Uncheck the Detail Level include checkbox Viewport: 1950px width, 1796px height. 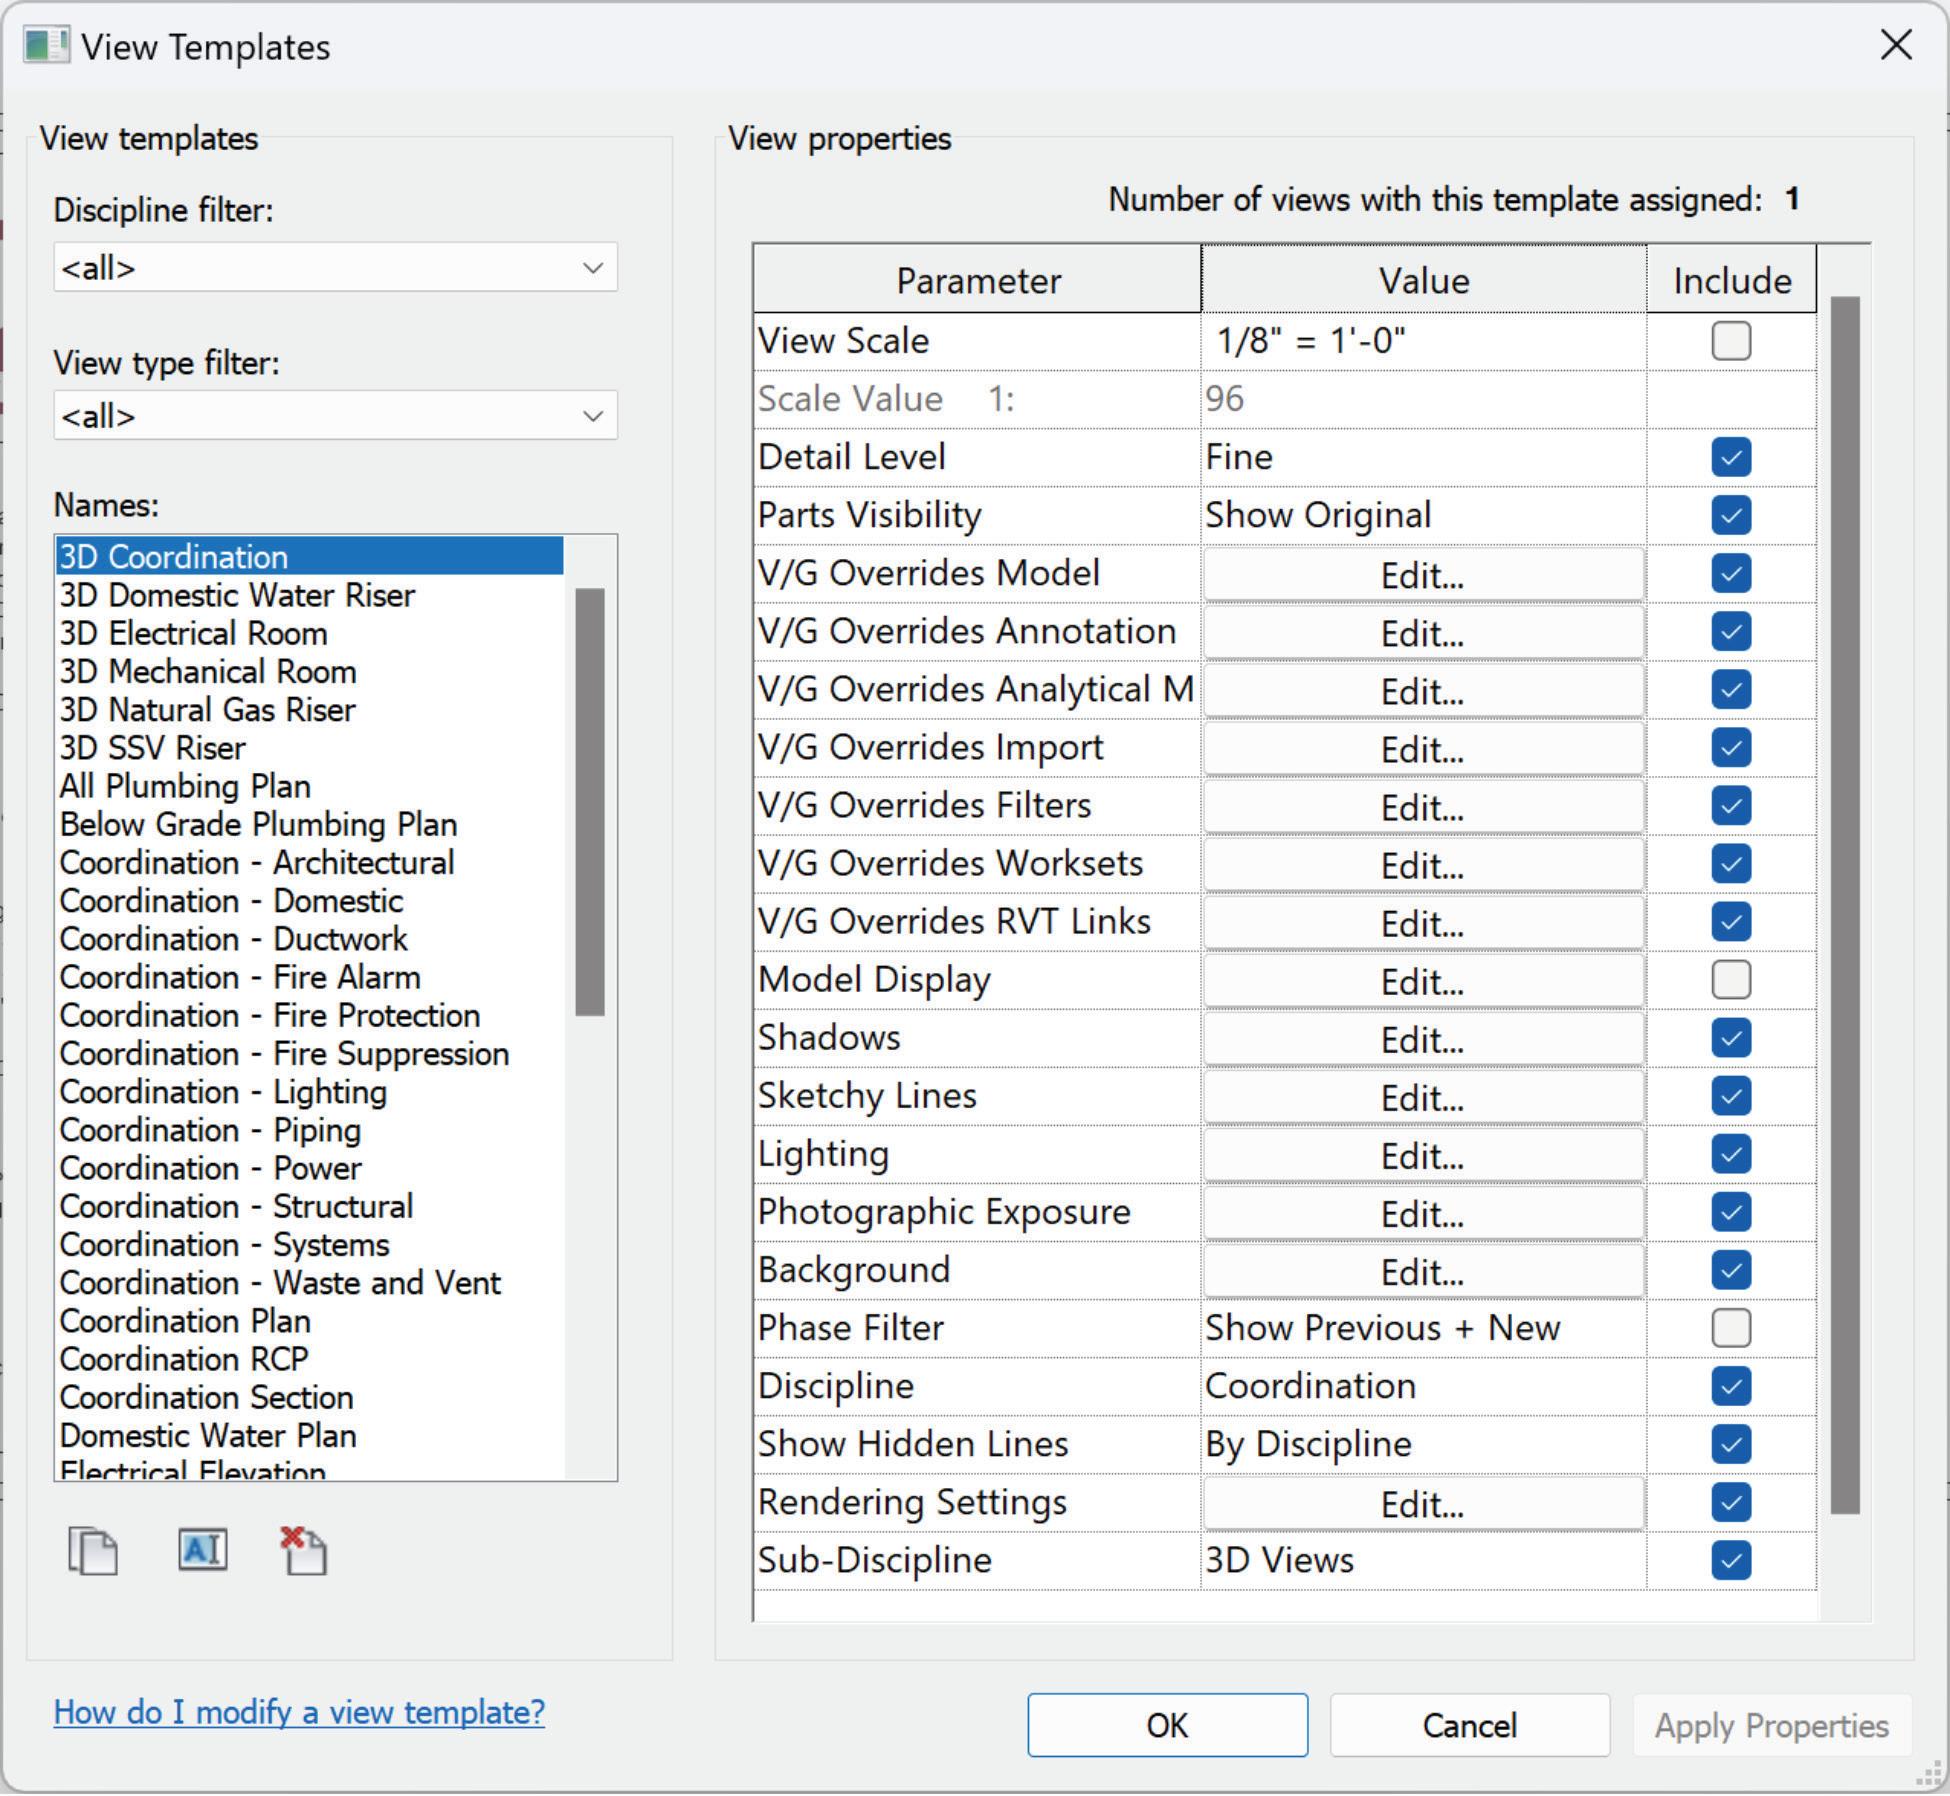[x=1730, y=457]
